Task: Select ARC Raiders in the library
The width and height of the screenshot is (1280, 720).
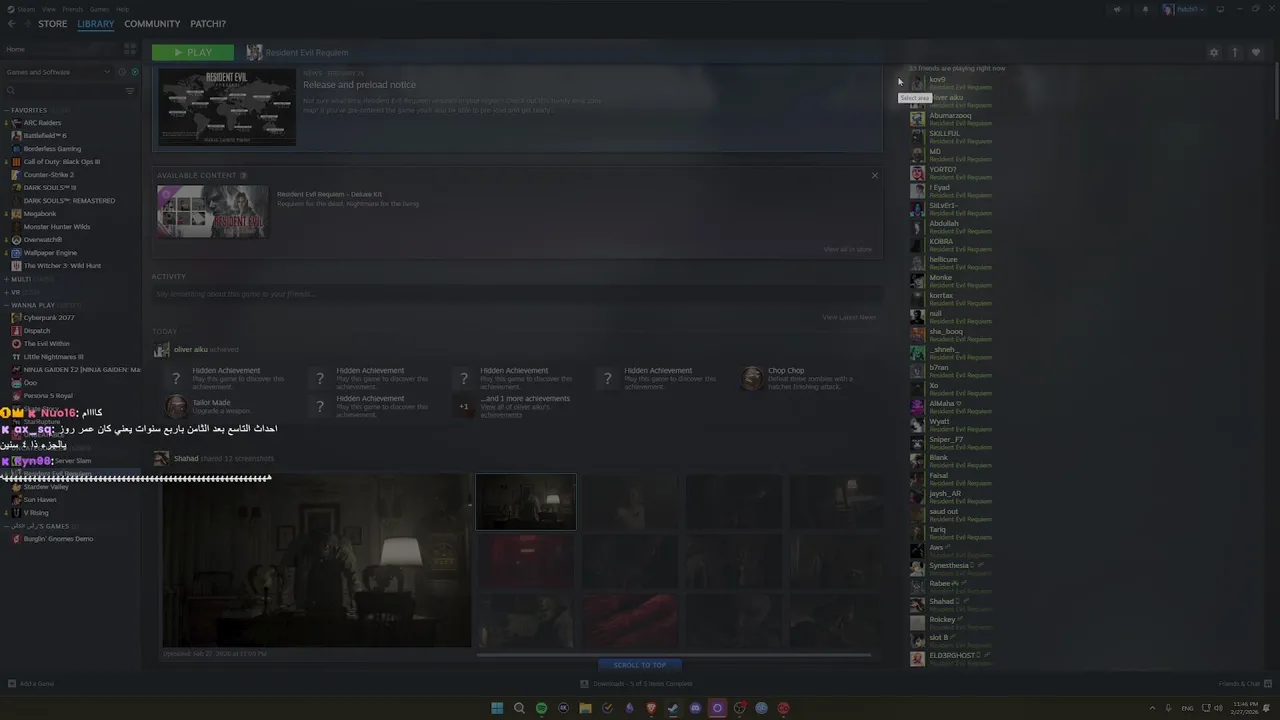Action: point(42,123)
